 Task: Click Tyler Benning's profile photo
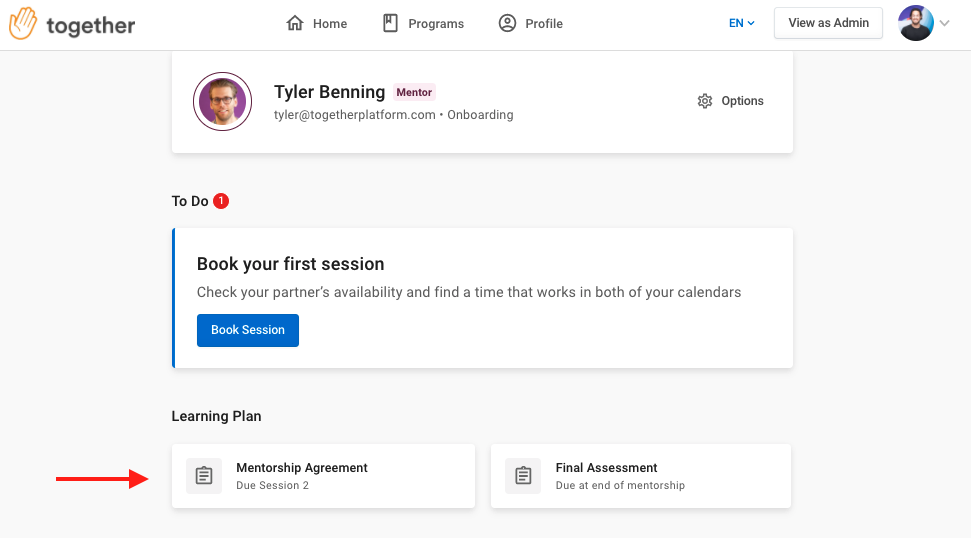(x=222, y=102)
